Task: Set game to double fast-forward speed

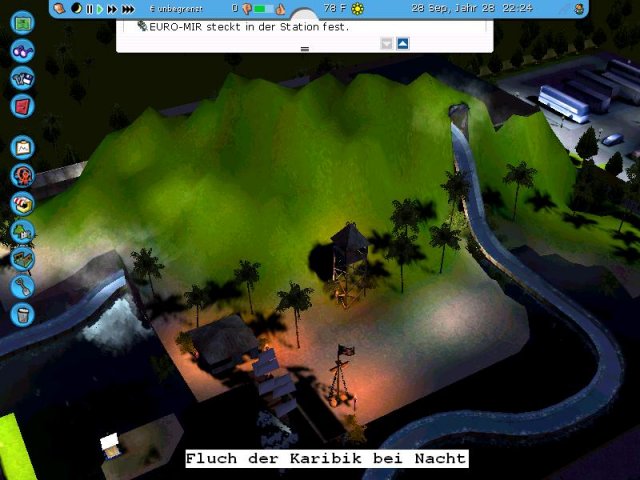Action: click(x=112, y=9)
